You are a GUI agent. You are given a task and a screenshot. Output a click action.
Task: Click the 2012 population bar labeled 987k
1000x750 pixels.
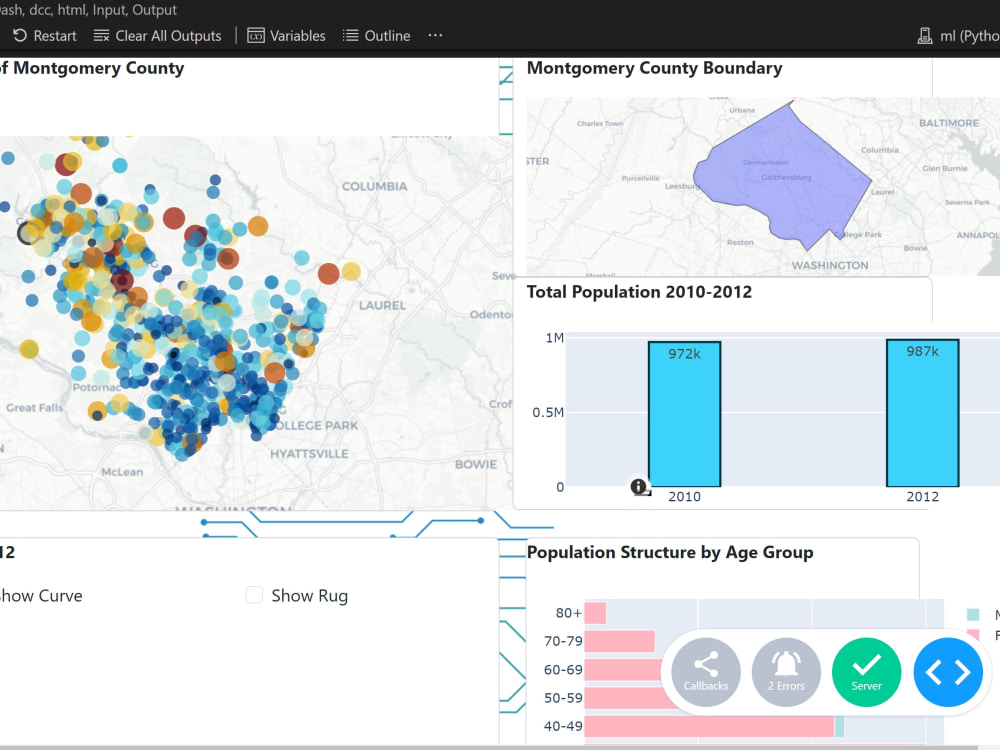(922, 413)
